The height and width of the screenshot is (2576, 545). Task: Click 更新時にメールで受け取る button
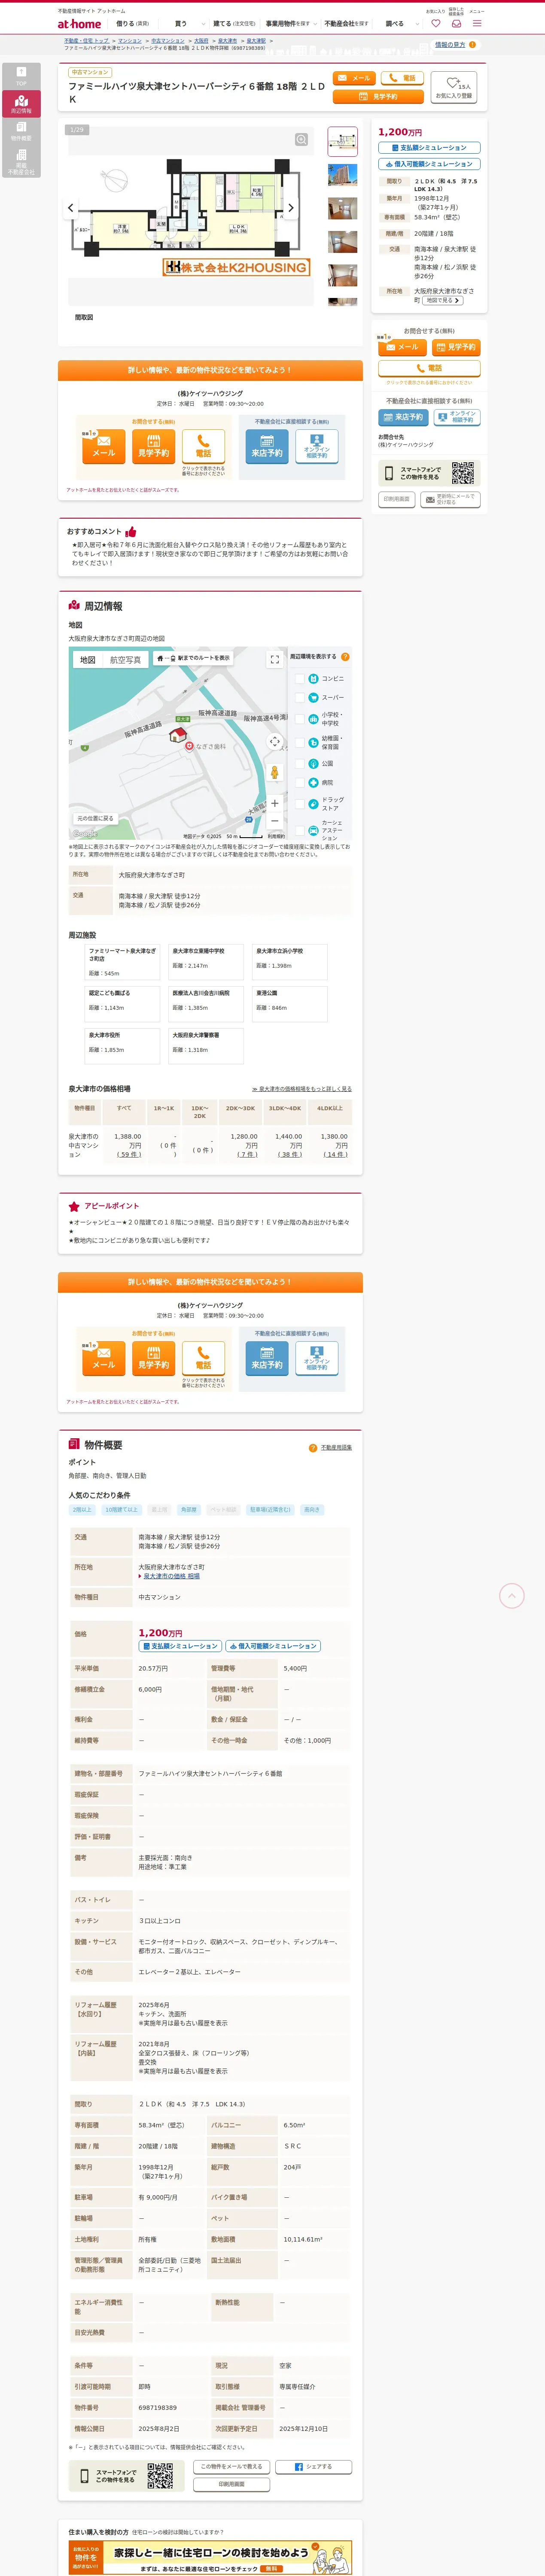pos(450,499)
